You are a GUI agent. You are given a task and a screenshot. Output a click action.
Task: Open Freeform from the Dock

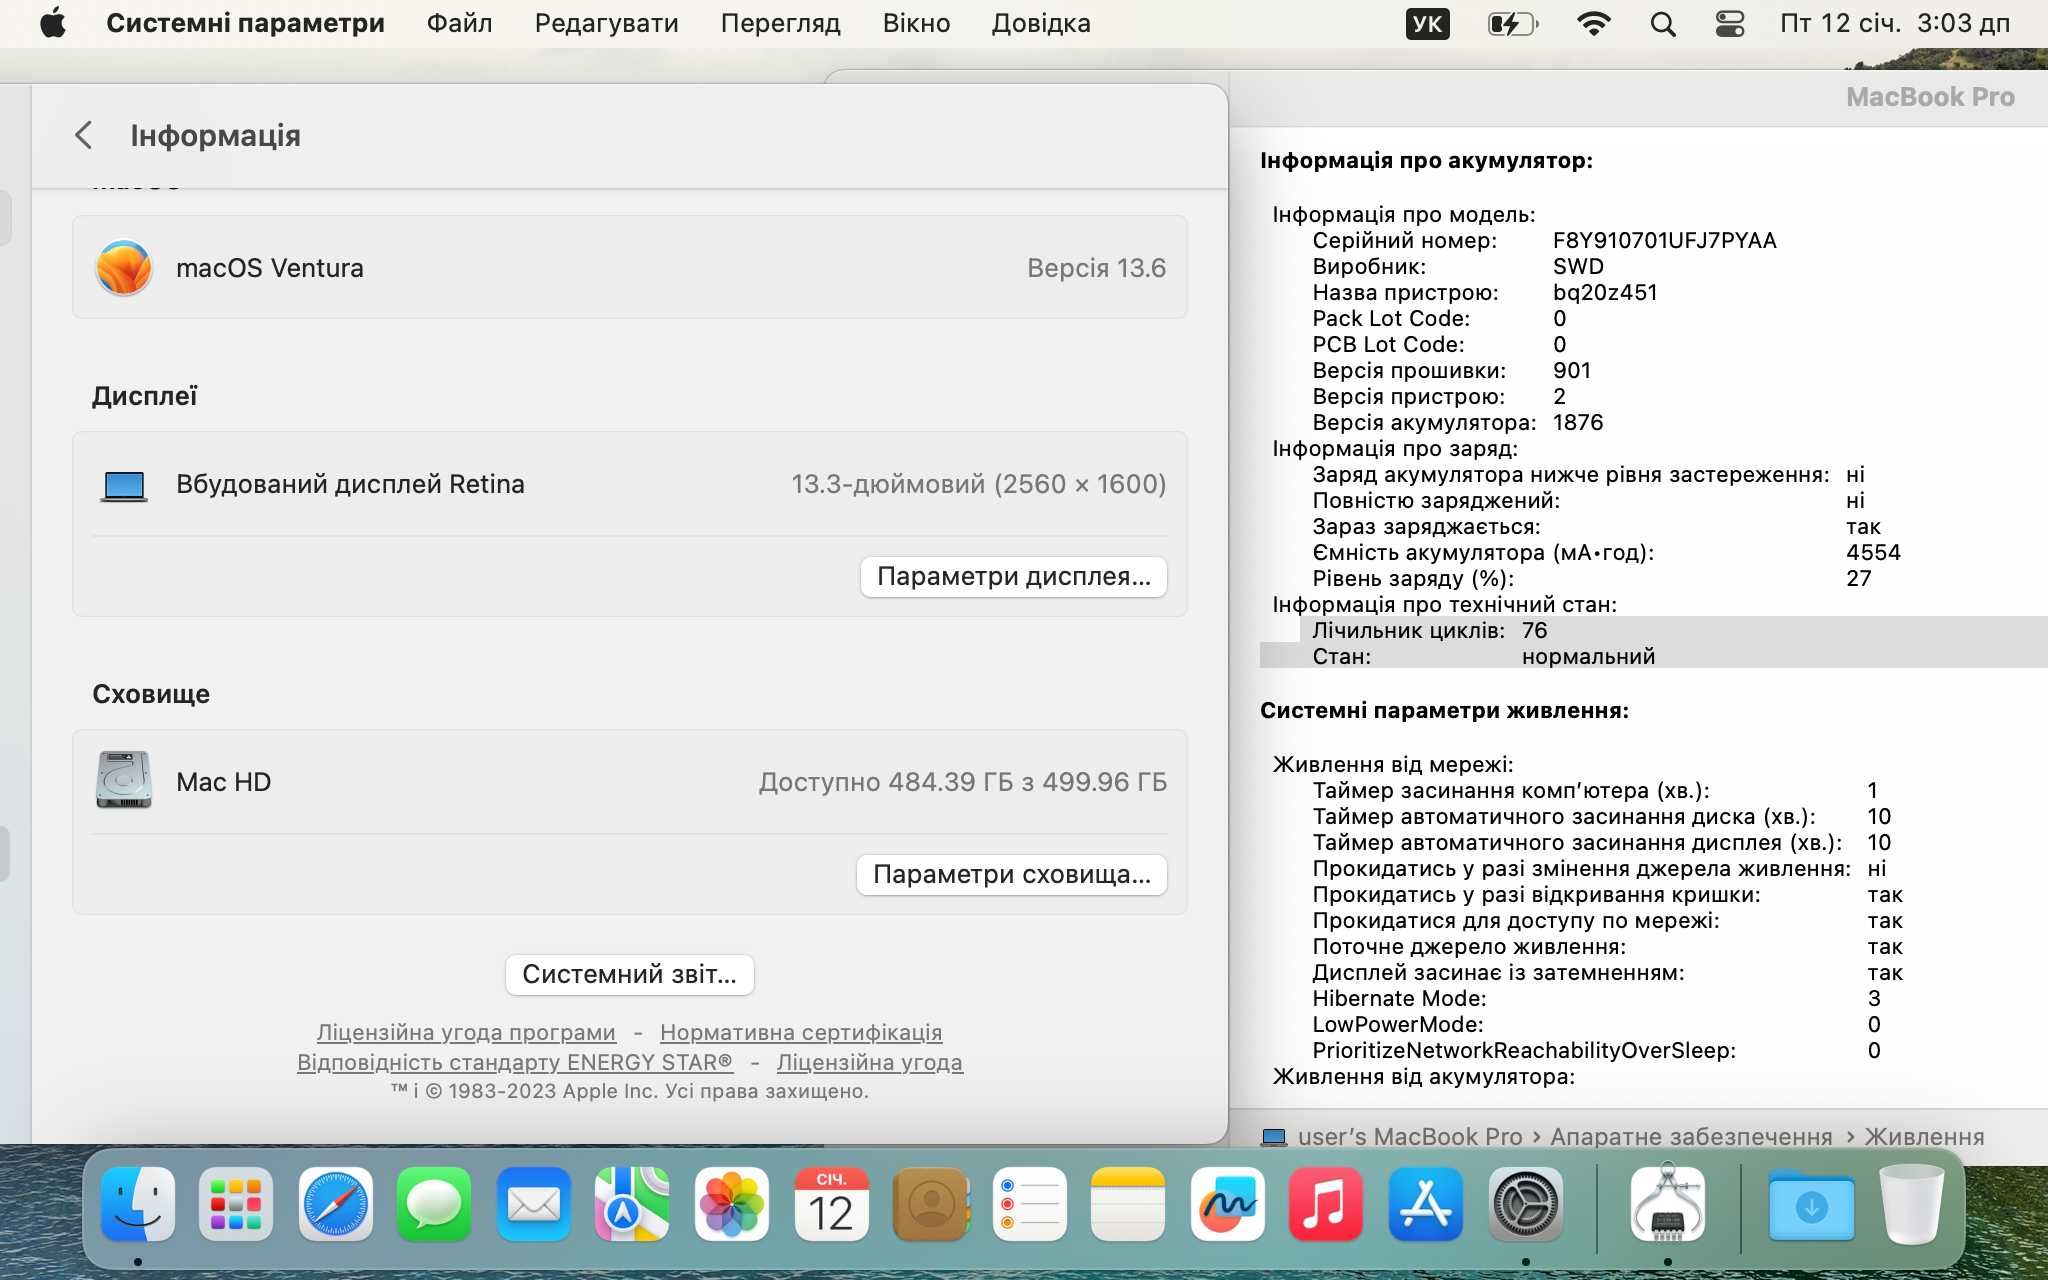tap(1227, 1204)
